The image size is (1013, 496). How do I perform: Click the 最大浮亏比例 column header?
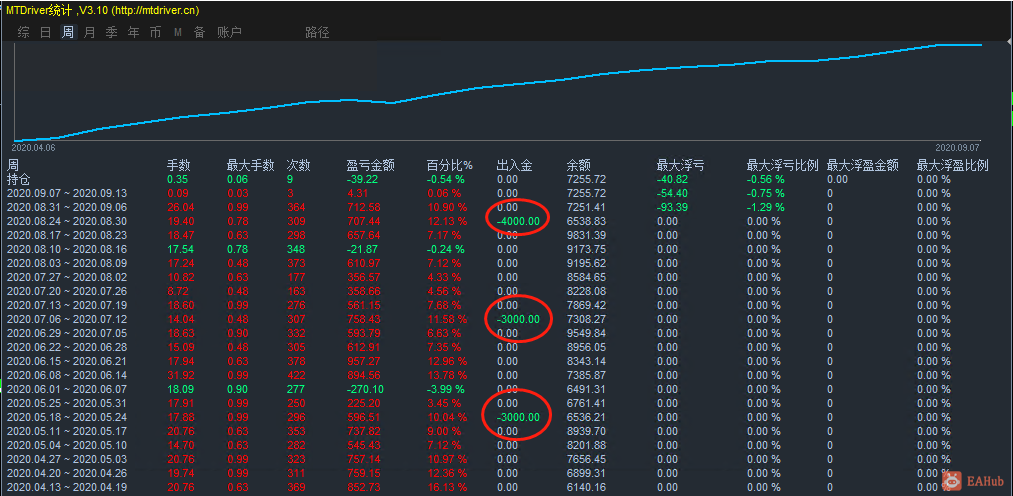point(783,165)
